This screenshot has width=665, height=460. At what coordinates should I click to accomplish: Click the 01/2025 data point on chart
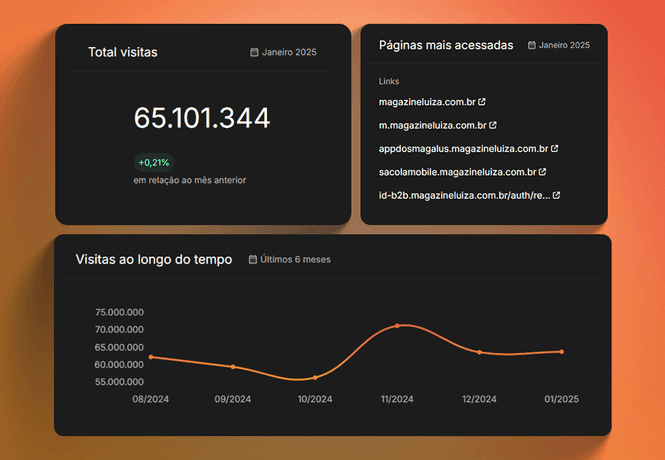(x=562, y=351)
